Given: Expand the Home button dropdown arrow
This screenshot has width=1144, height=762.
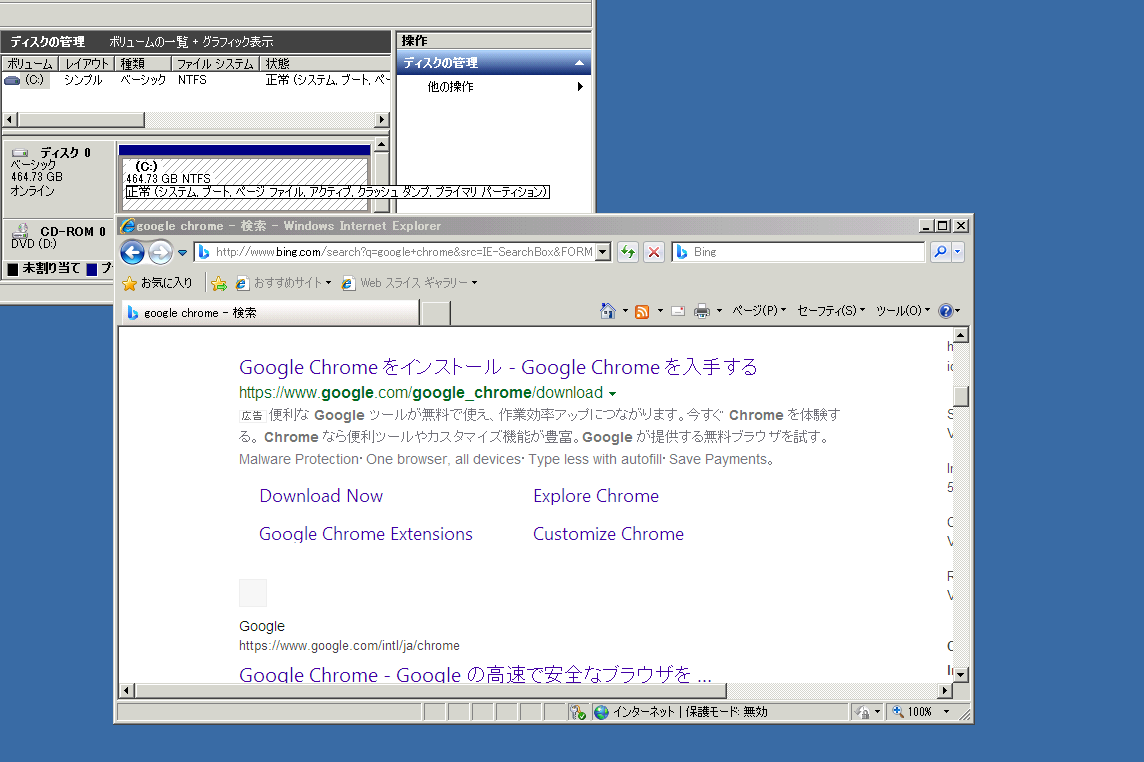Looking at the screenshot, I should click(x=625, y=311).
